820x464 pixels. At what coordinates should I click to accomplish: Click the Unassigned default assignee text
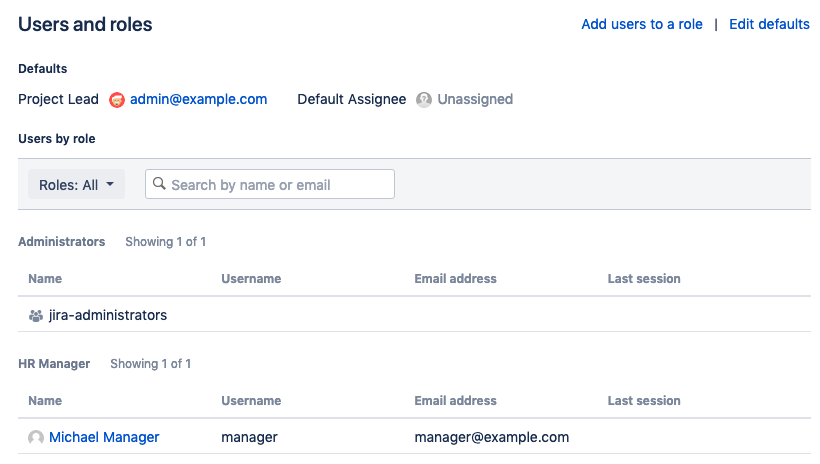point(475,99)
